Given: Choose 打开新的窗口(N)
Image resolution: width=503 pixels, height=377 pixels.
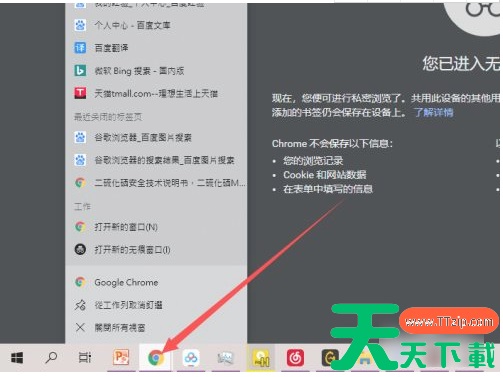Looking at the screenshot, I should click(x=156, y=227).
